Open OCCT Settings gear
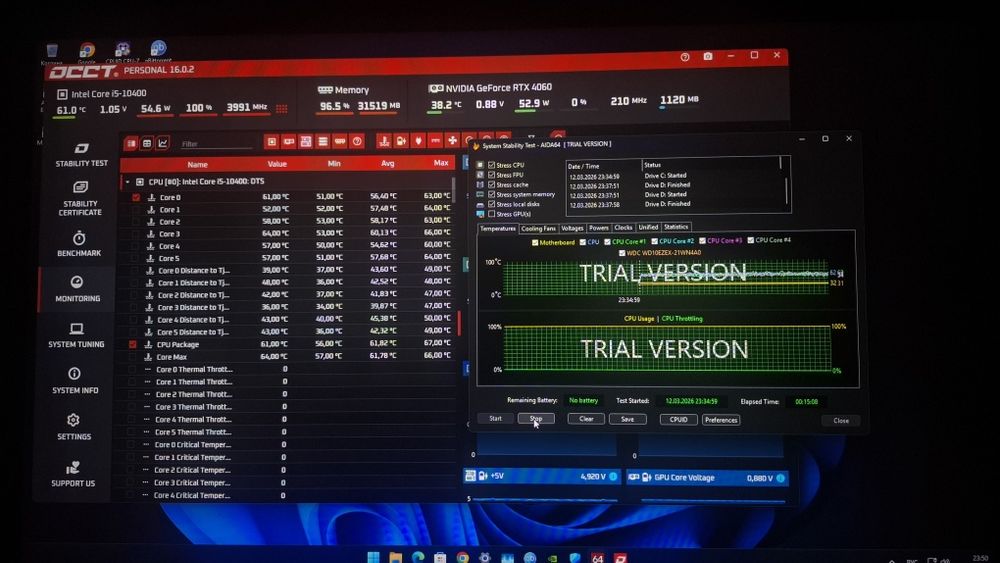The width and height of the screenshot is (1000, 563). pyautogui.click(x=73, y=427)
